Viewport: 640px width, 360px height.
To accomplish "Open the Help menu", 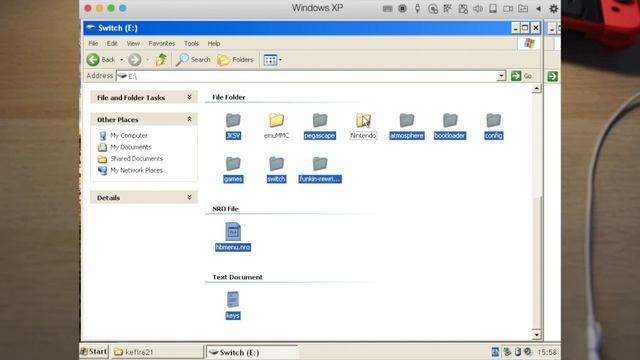I will pyautogui.click(x=214, y=43).
